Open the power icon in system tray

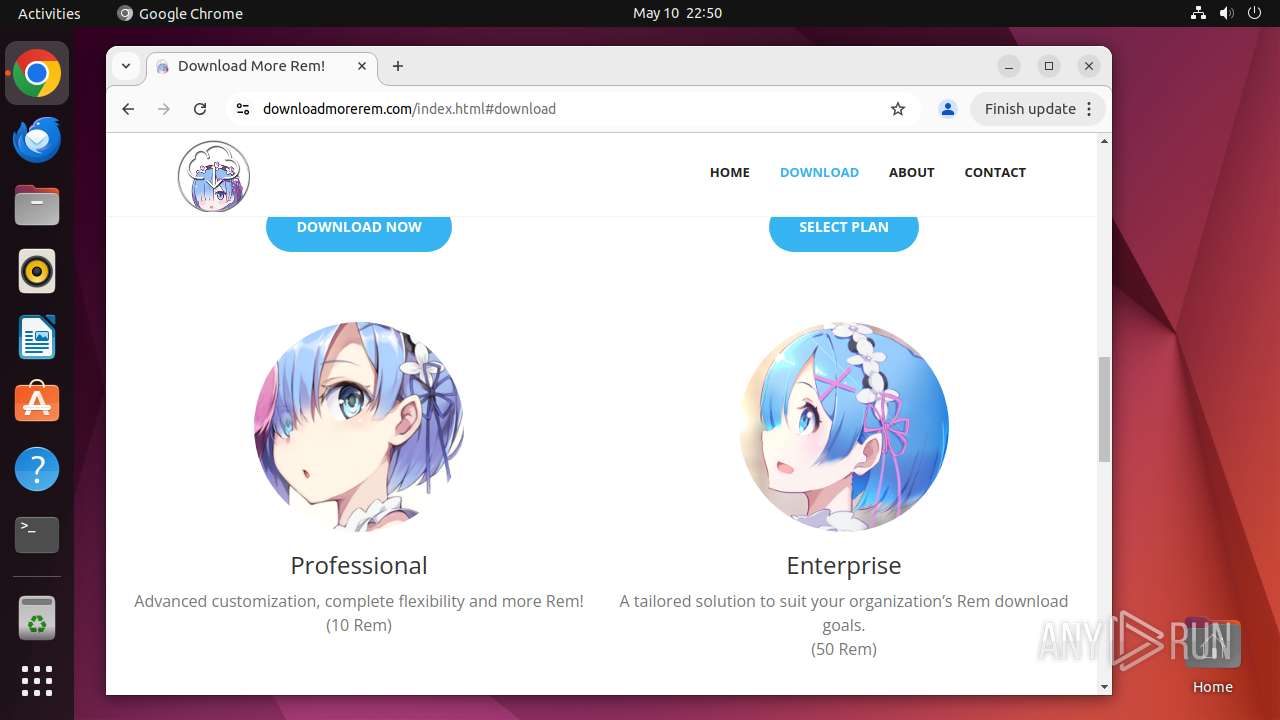pos(1254,13)
